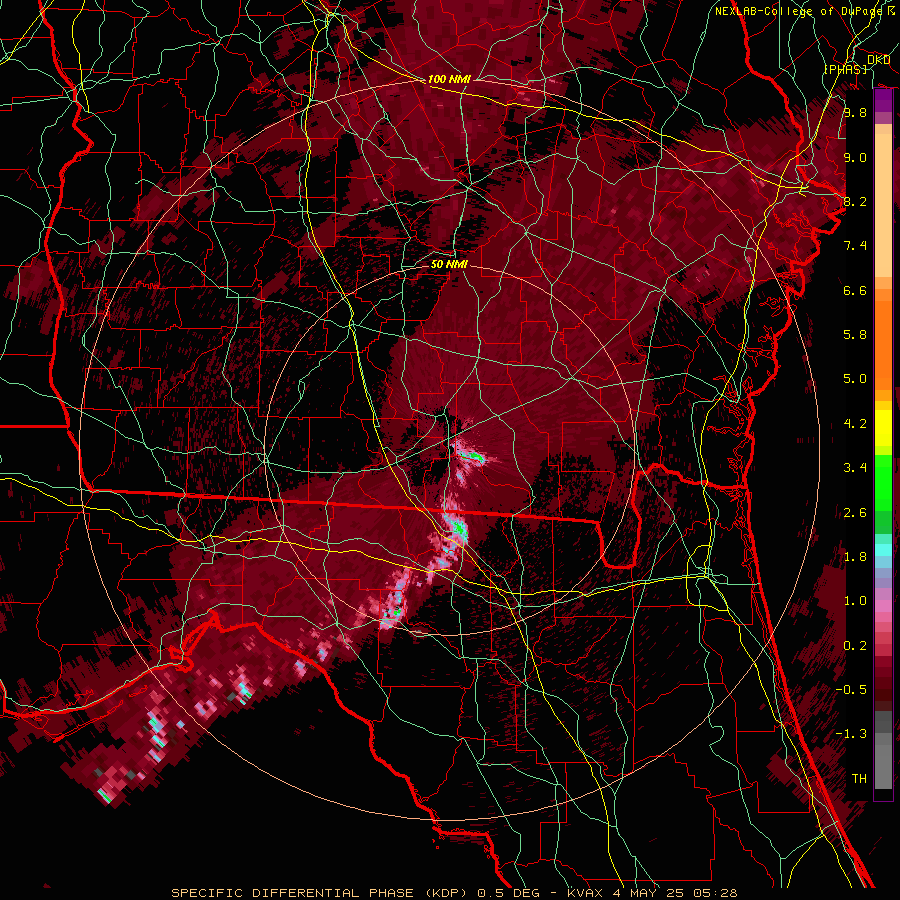Click the 'TH' threshold label on the legend
Viewport: 900px width, 900px height.
coord(859,779)
